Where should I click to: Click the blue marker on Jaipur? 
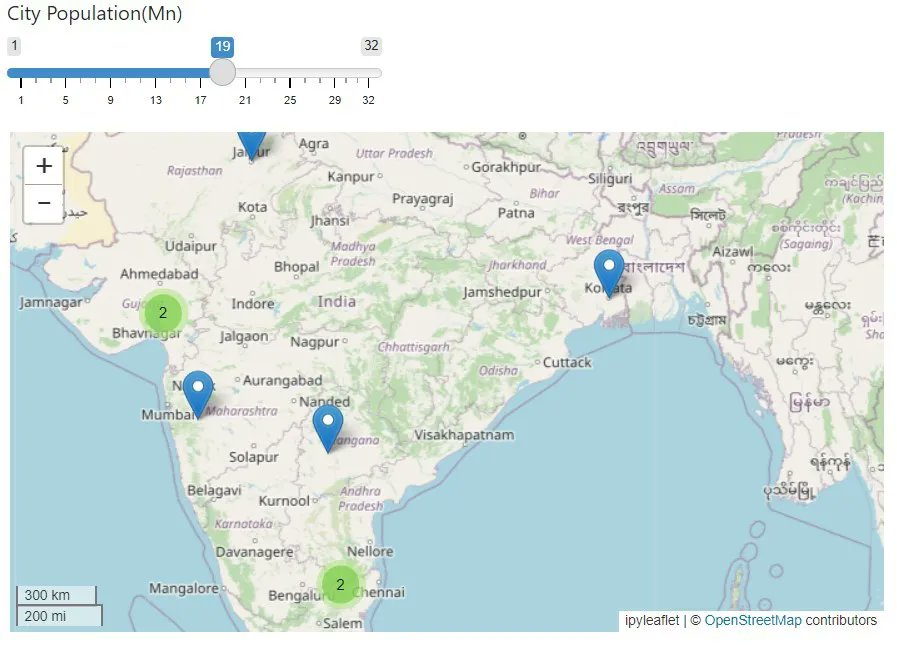(x=252, y=146)
